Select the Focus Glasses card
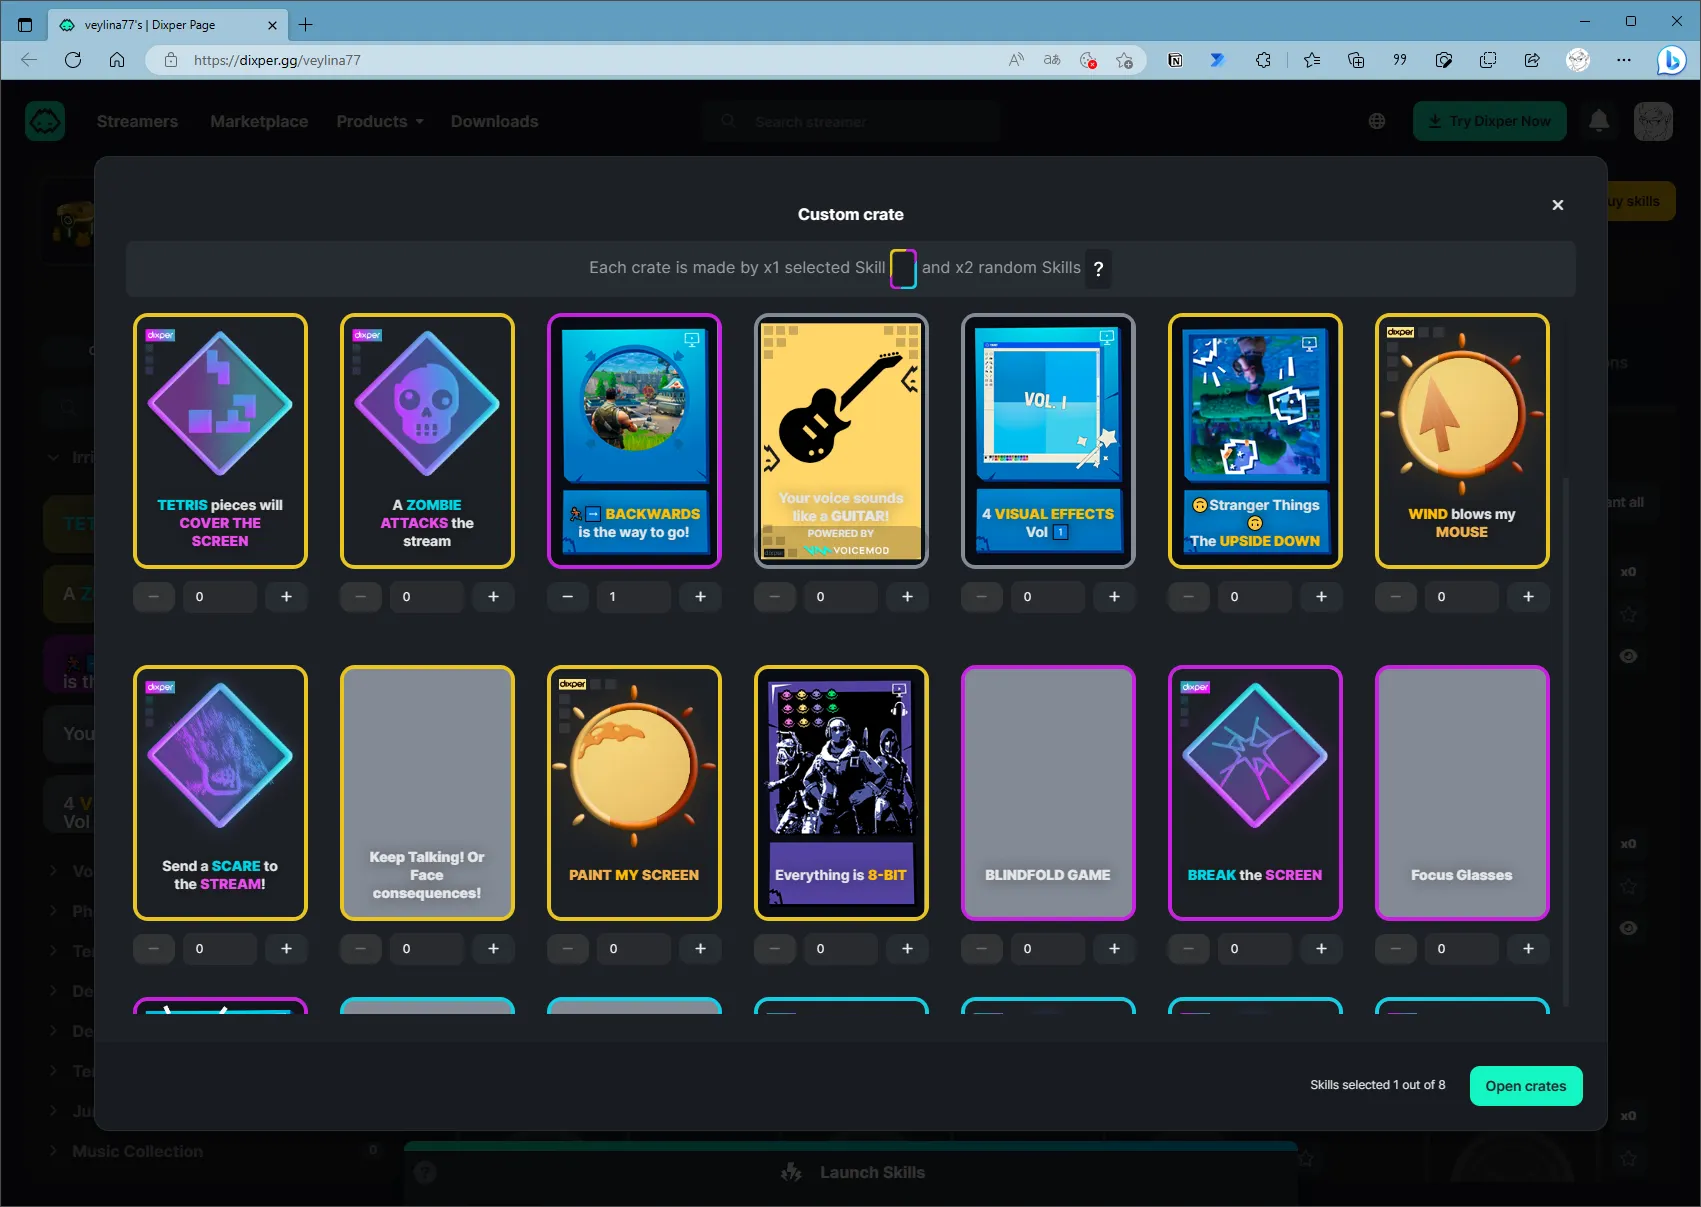The image size is (1701, 1207). [1462, 793]
